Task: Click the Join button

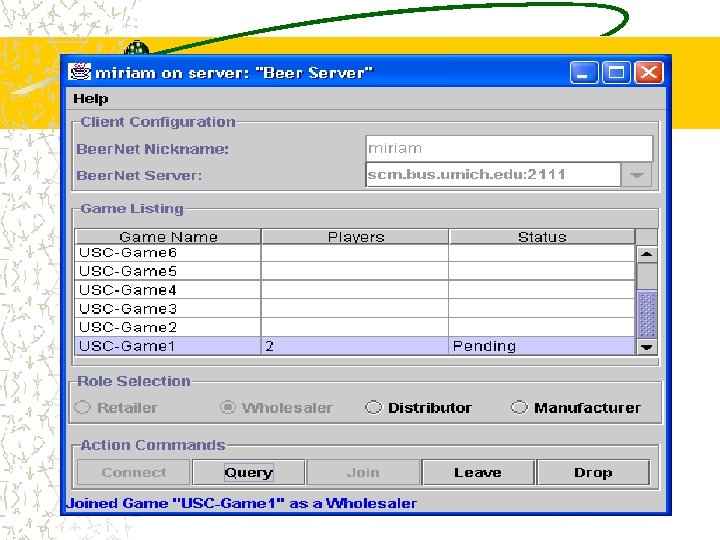Action: (x=363, y=472)
